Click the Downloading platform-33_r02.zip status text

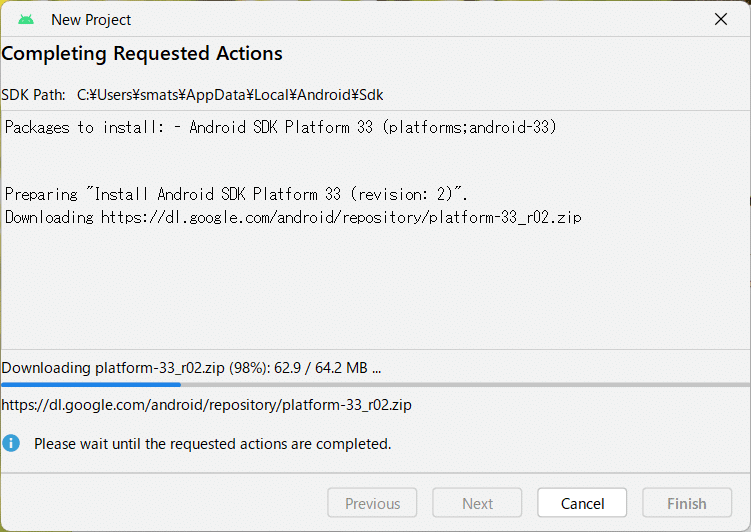191,368
